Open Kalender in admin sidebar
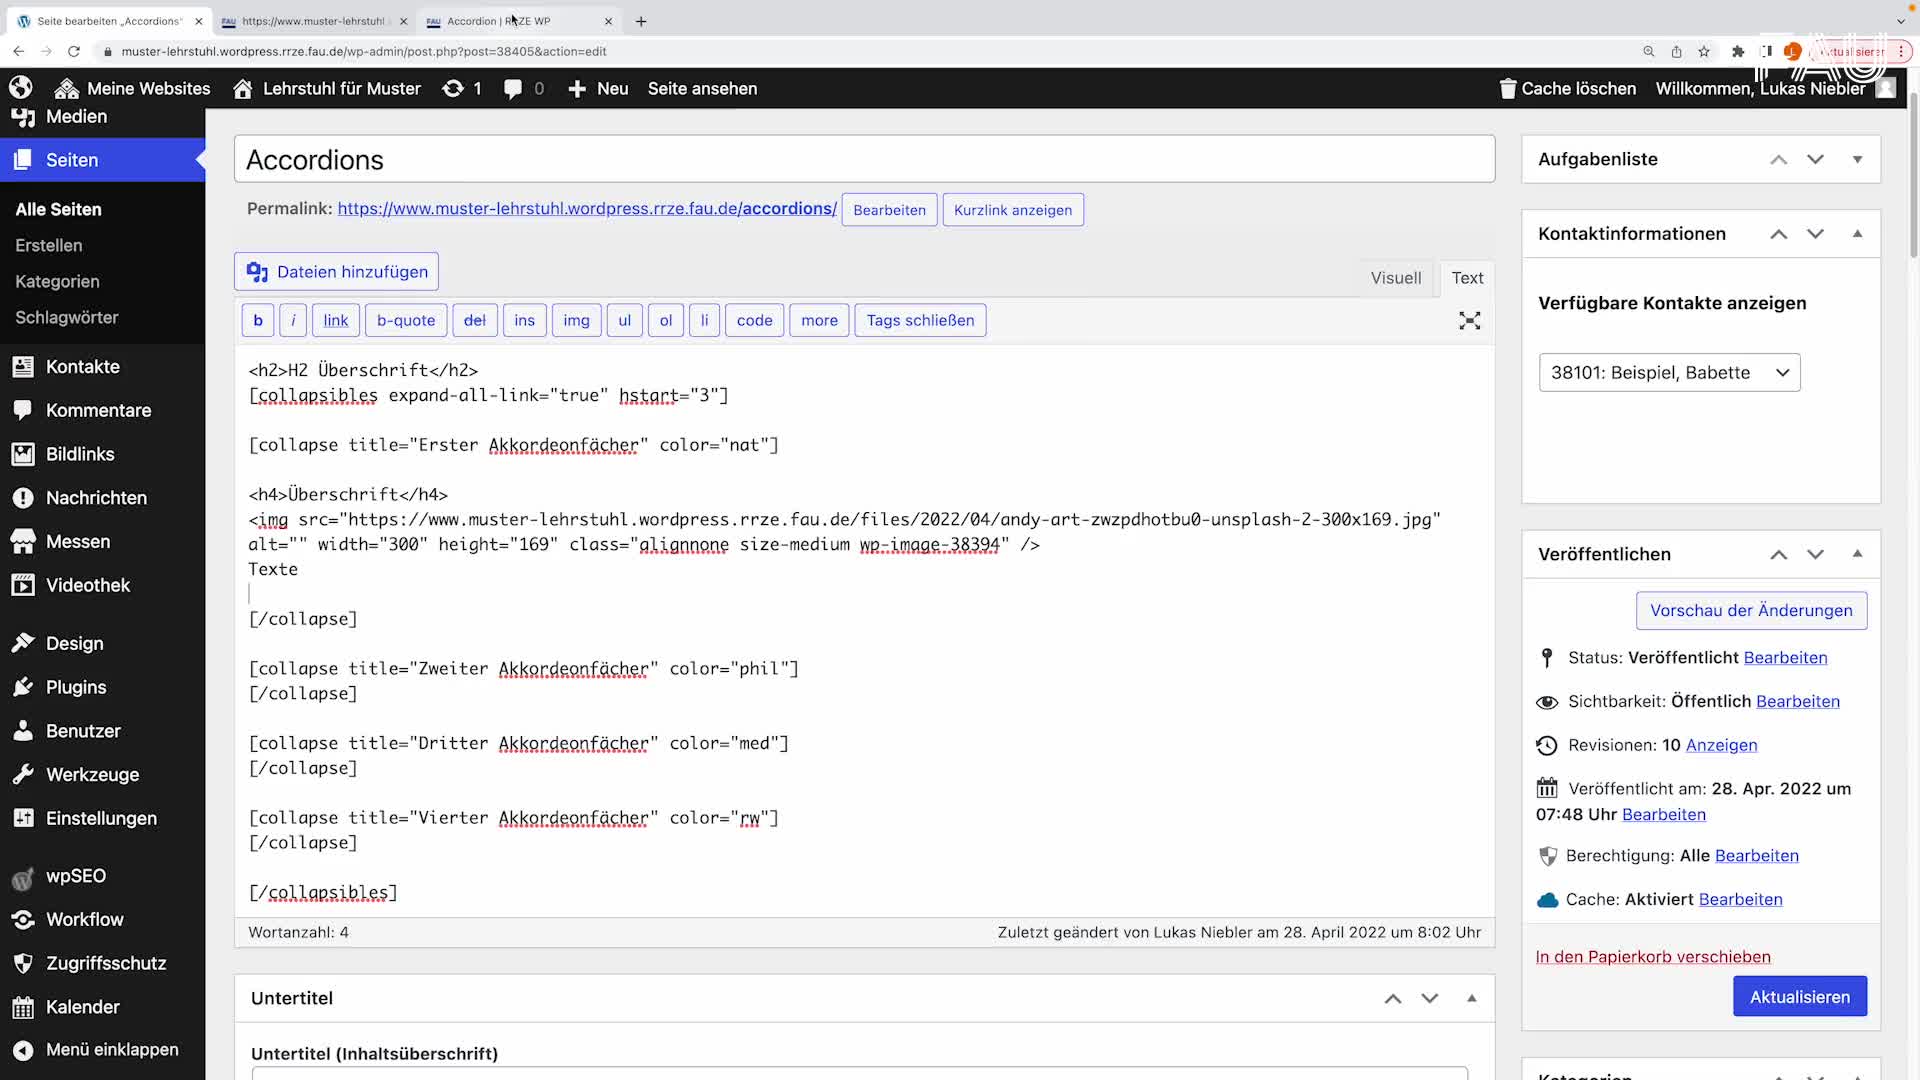This screenshot has width=1920, height=1080. (82, 1007)
